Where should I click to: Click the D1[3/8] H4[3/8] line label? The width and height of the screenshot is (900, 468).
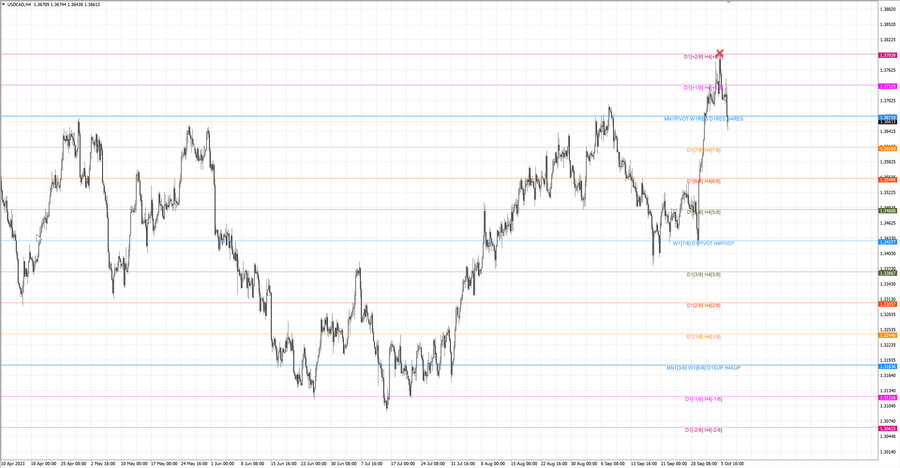point(703,274)
